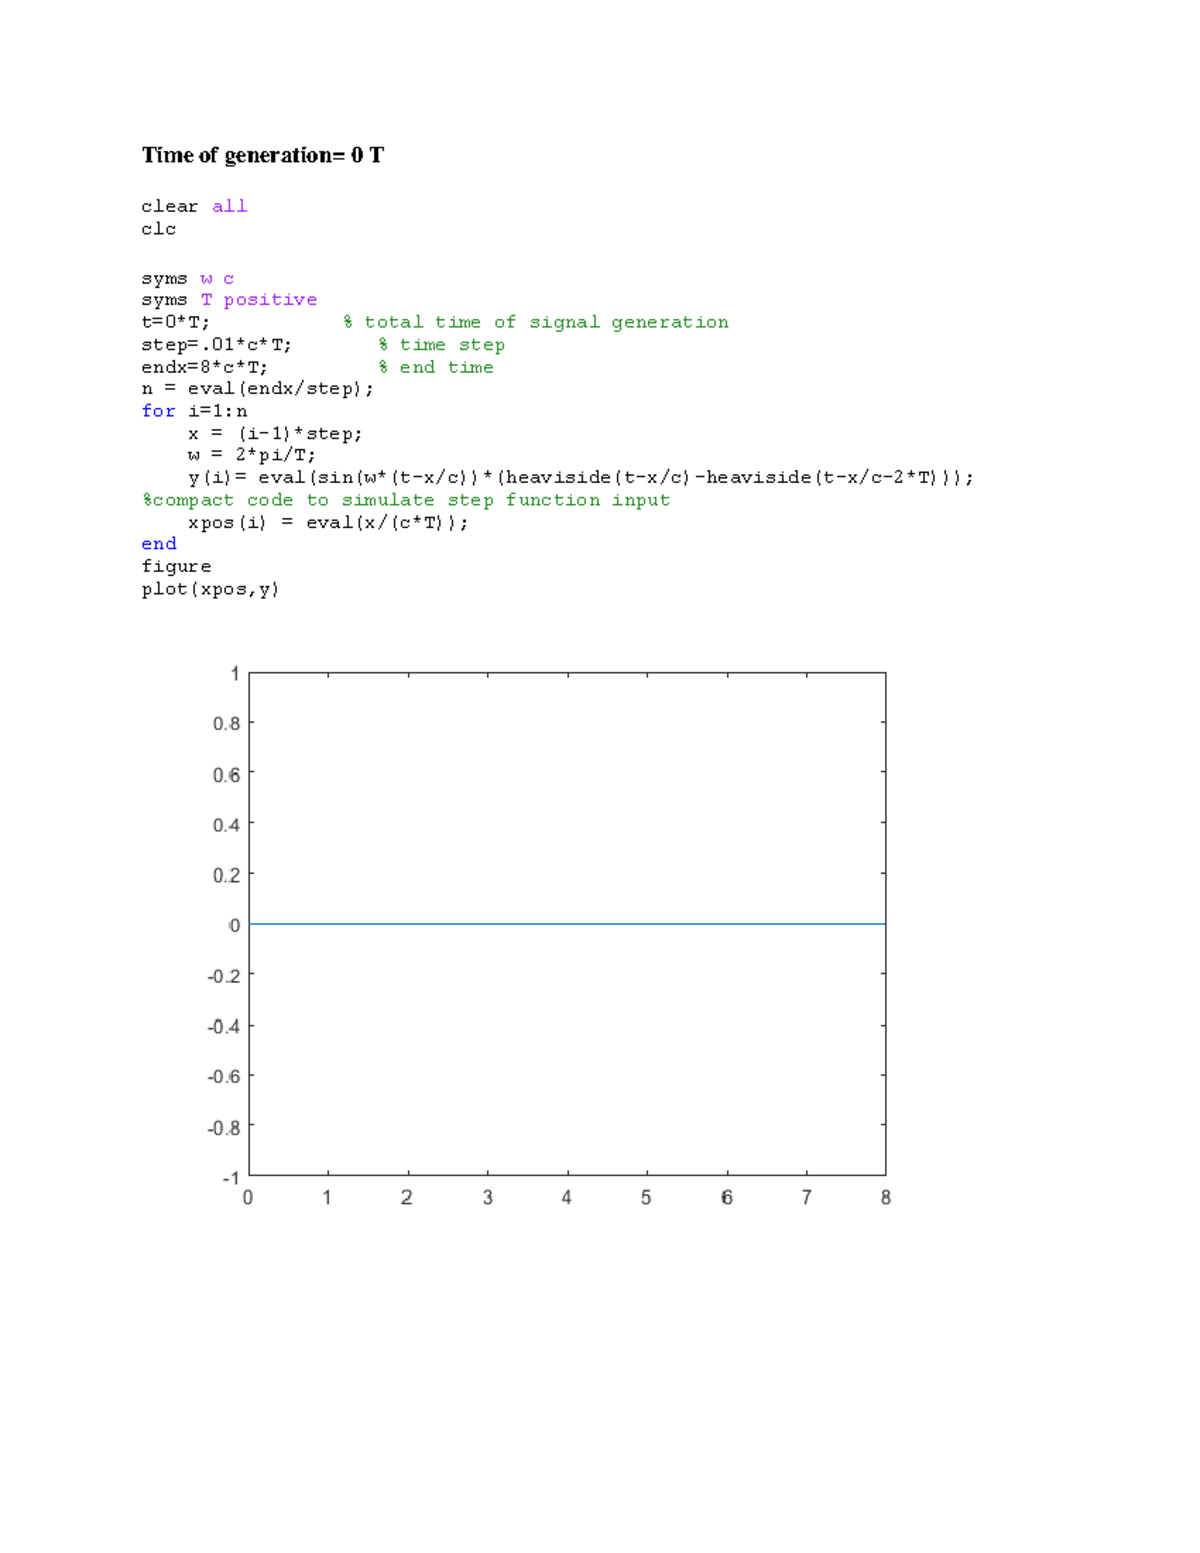Click the 0.8 tick label on y-axis

226,723
